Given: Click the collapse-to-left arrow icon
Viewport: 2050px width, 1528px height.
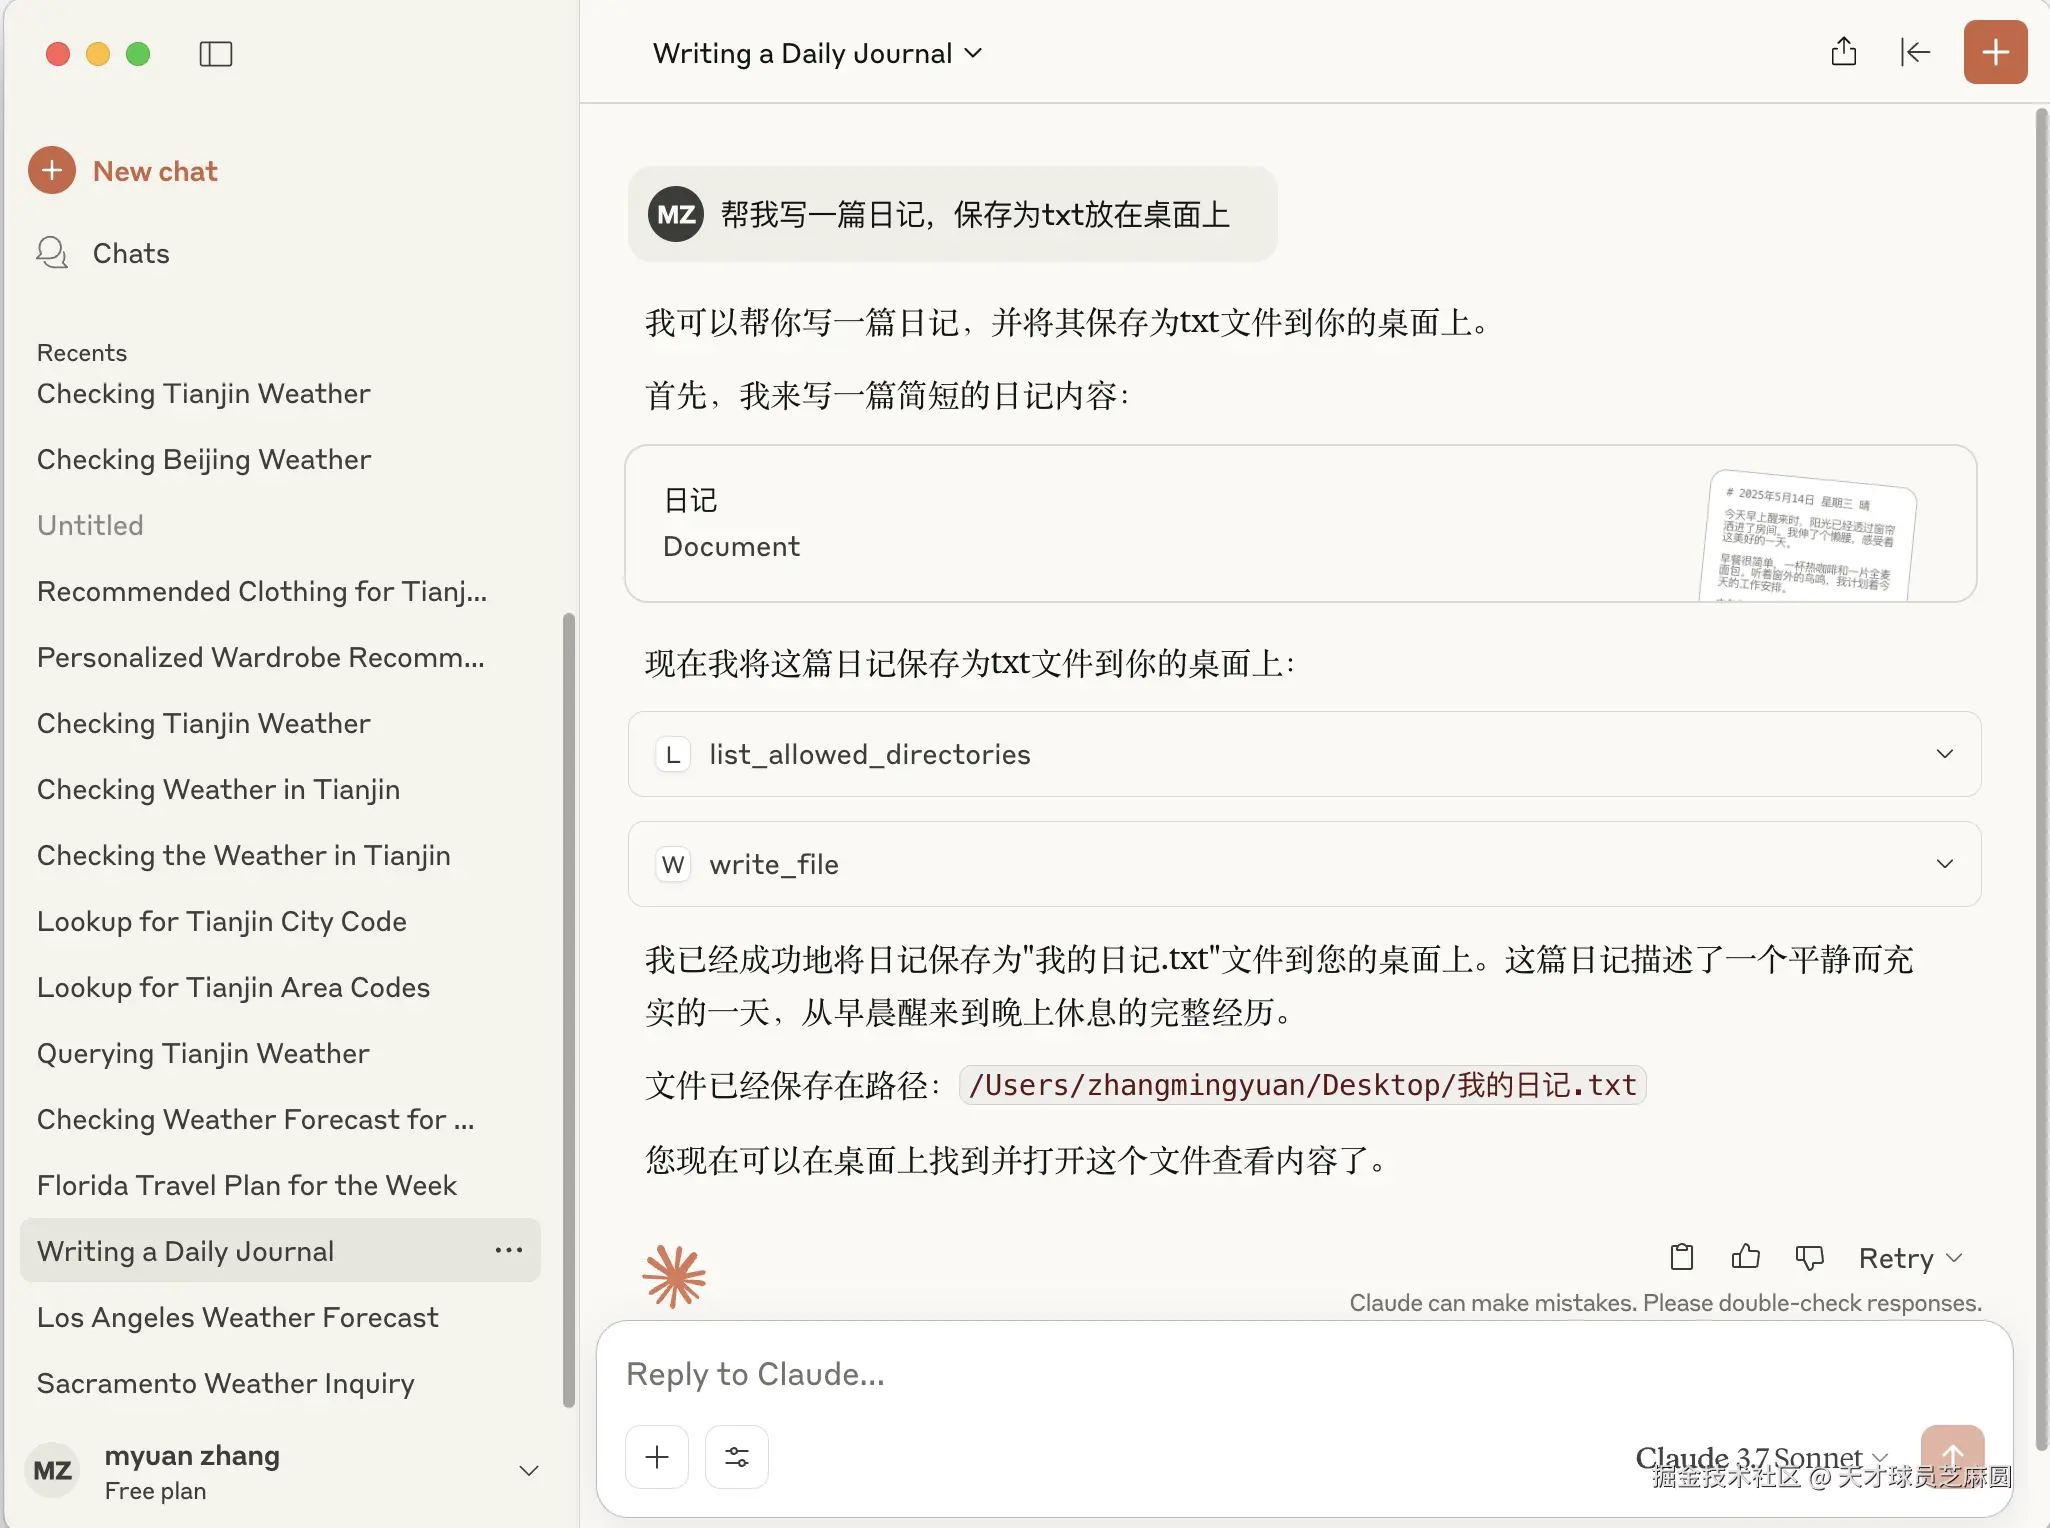Looking at the screenshot, I should pos(1914,52).
